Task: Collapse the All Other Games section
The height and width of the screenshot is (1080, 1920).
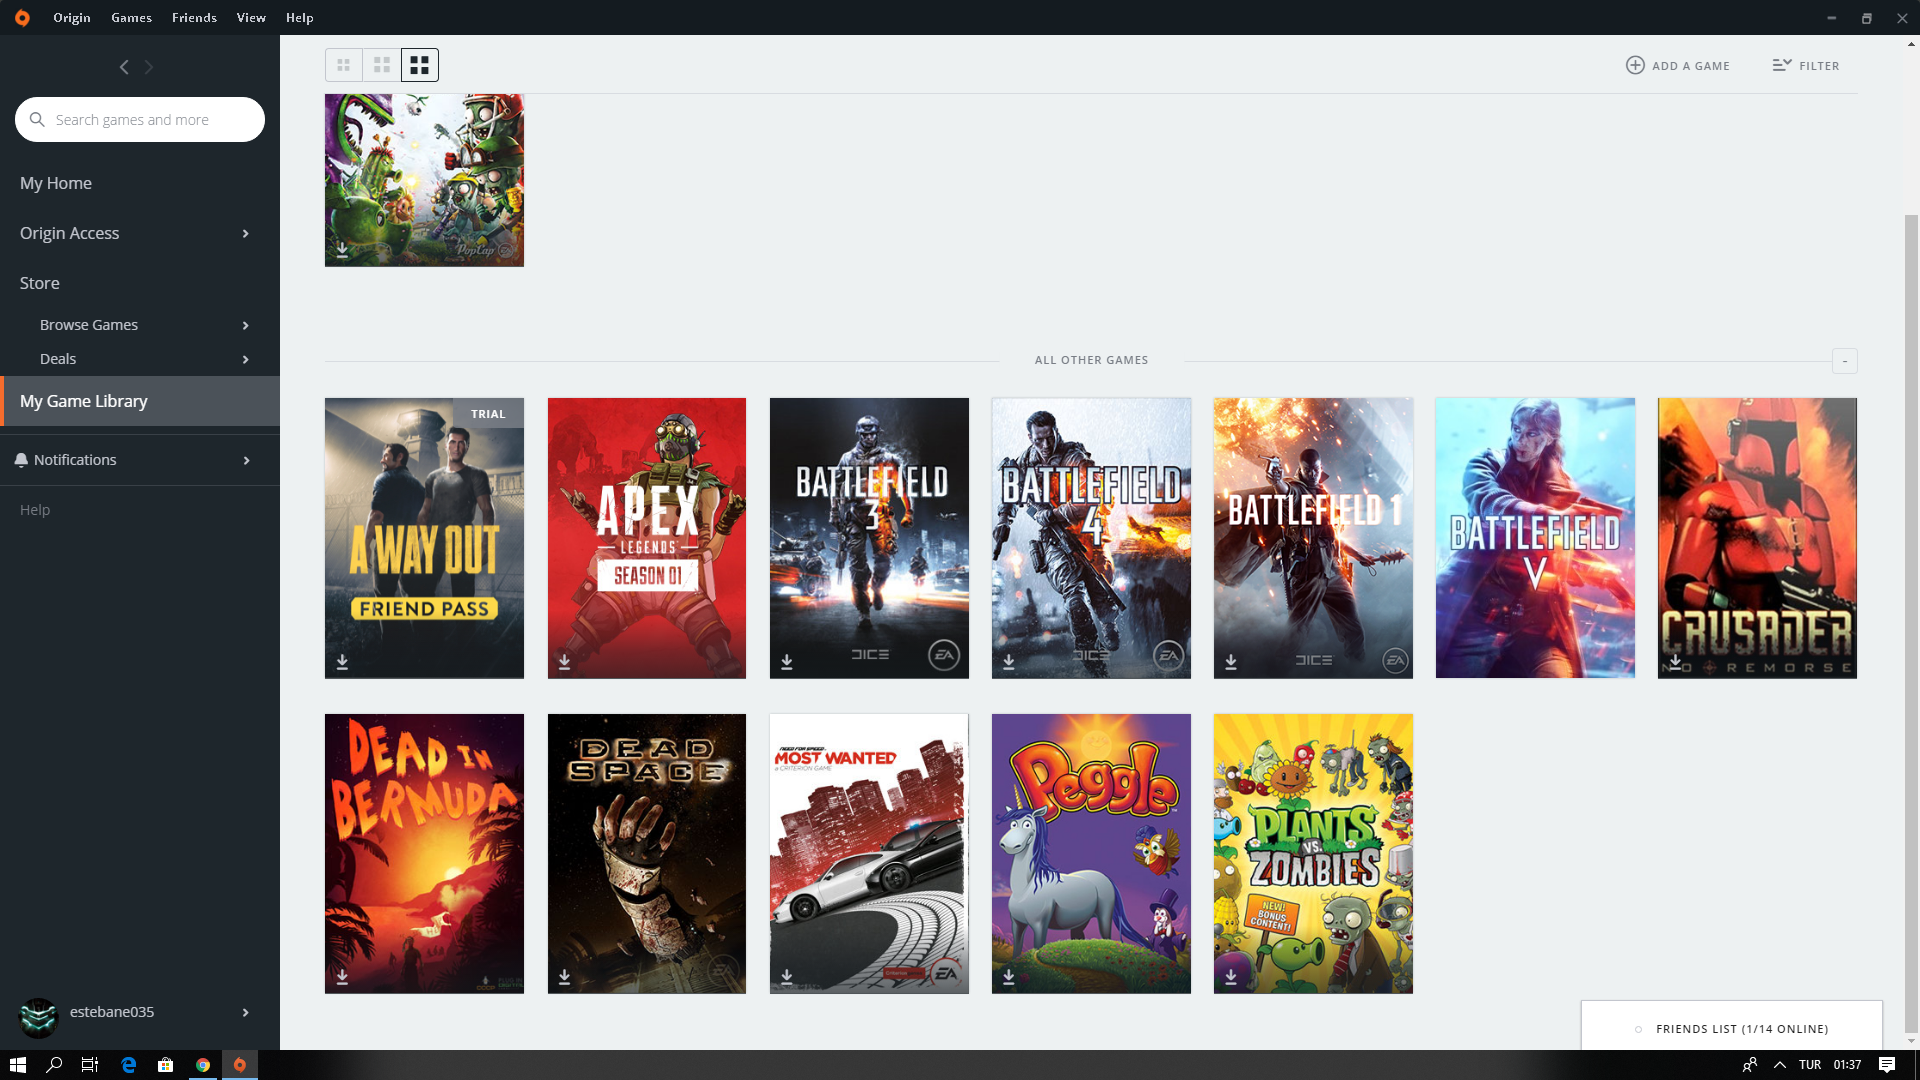Action: [1845, 361]
